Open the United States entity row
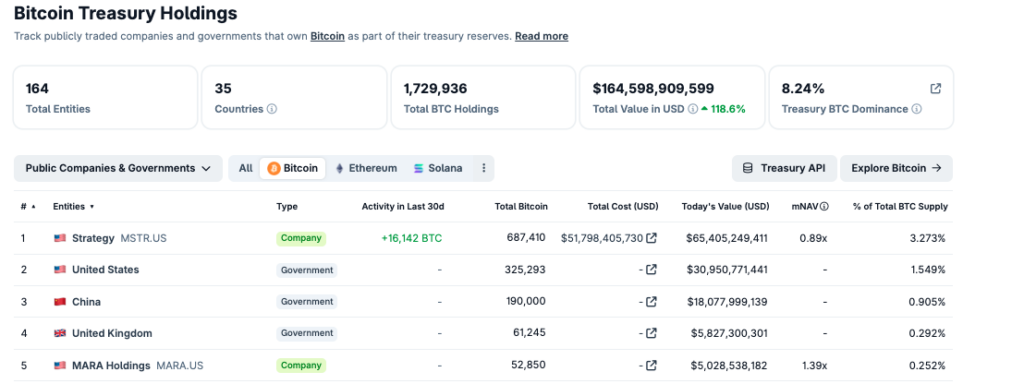Viewport: 1024px width, 384px height. click(x=482, y=270)
